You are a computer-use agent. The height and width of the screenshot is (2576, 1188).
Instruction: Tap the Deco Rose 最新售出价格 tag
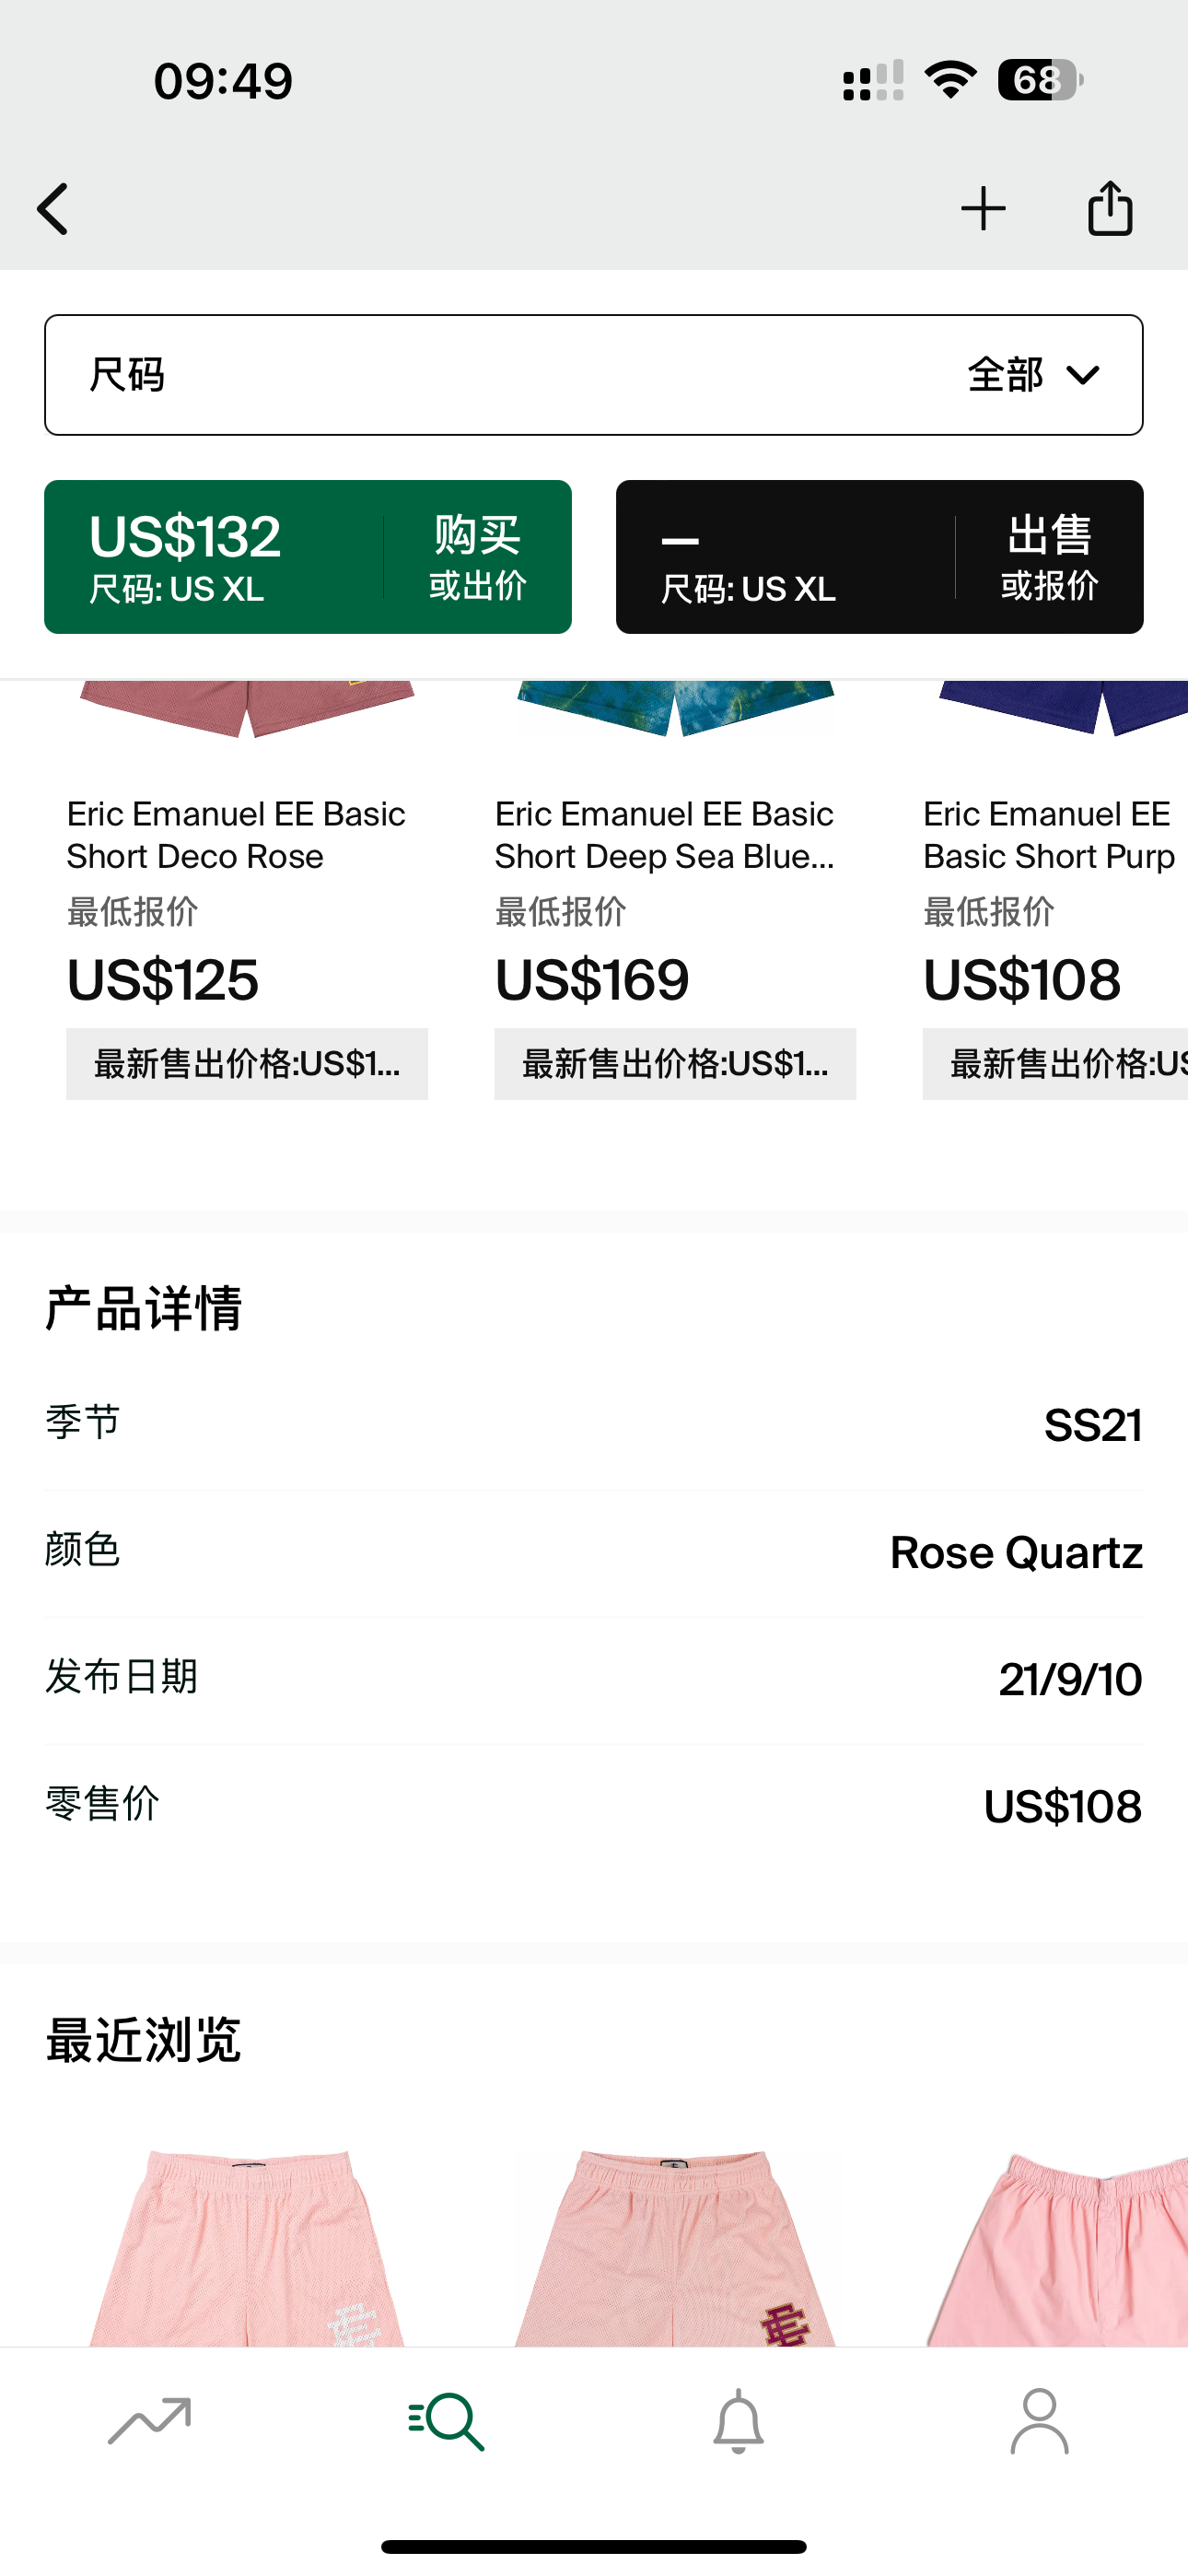pos(247,1064)
